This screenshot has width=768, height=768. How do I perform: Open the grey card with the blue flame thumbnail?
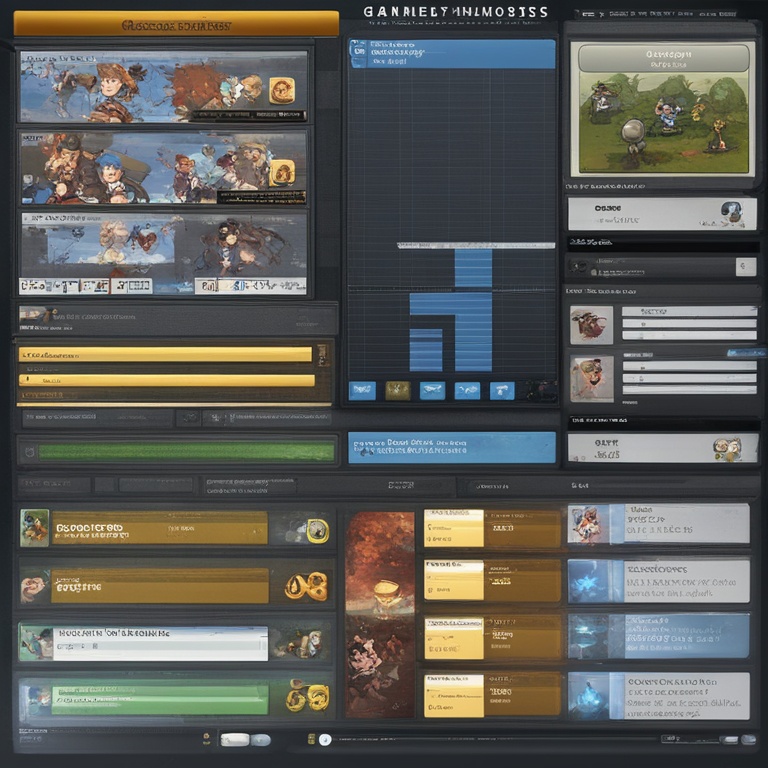pyautogui.click(x=659, y=696)
